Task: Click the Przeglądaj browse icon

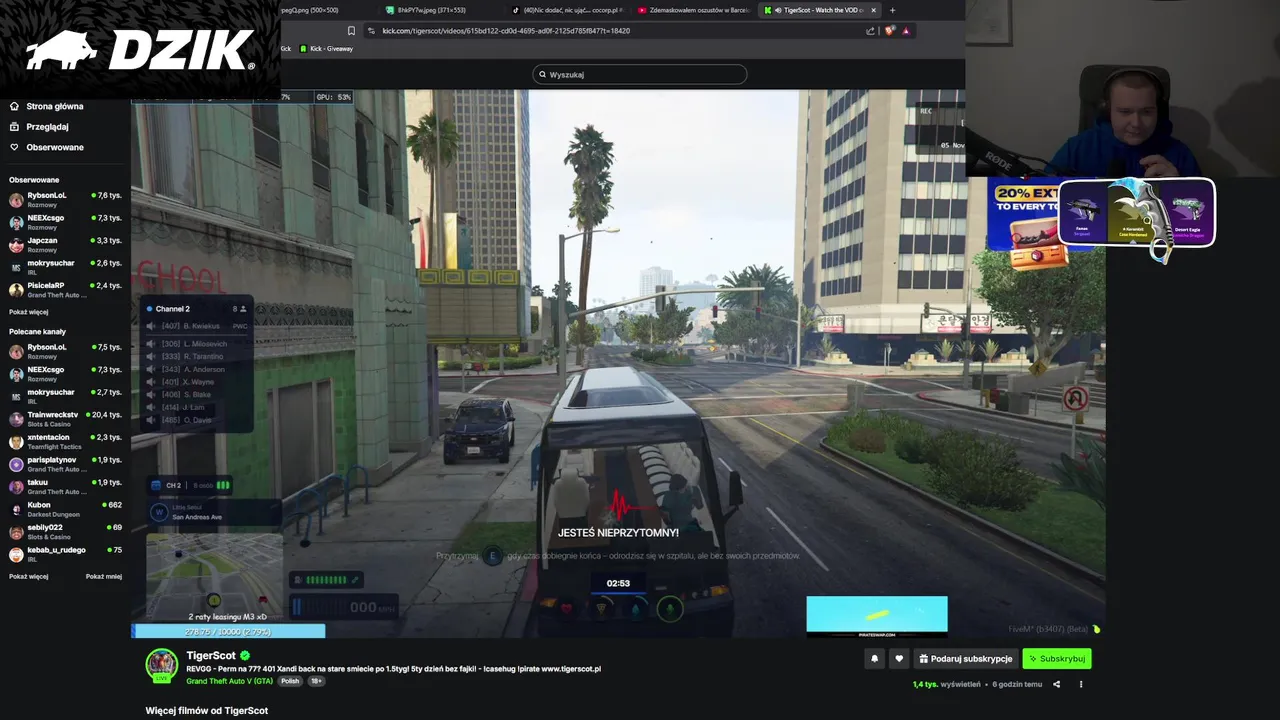Action: coord(14,127)
